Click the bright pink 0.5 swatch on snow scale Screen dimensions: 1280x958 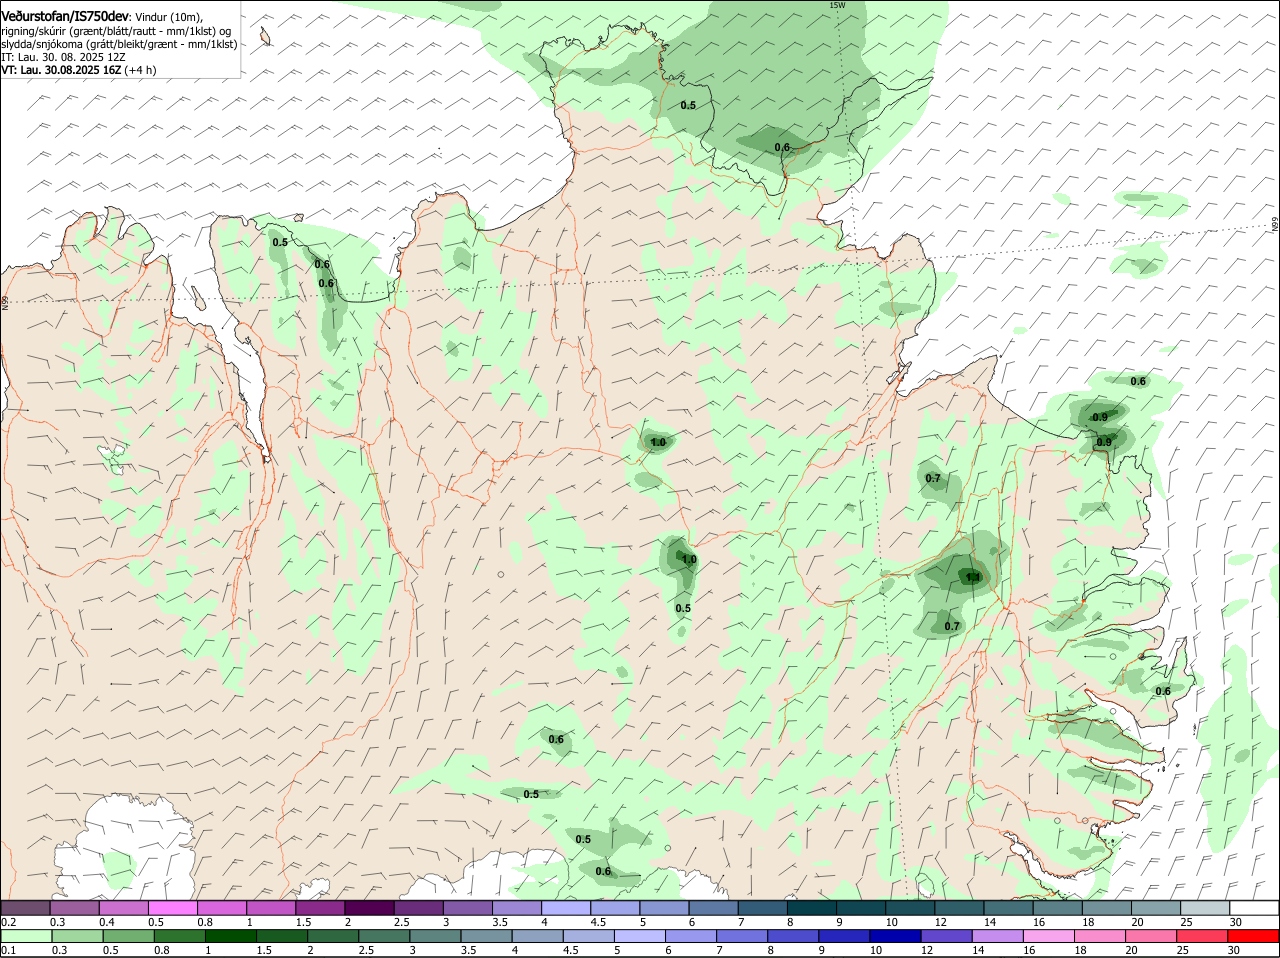click(173, 908)
